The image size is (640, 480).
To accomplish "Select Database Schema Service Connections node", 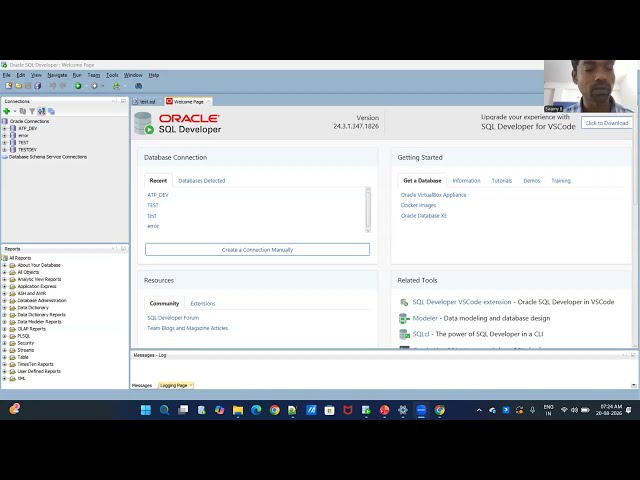I will click(x=48, y=157).
